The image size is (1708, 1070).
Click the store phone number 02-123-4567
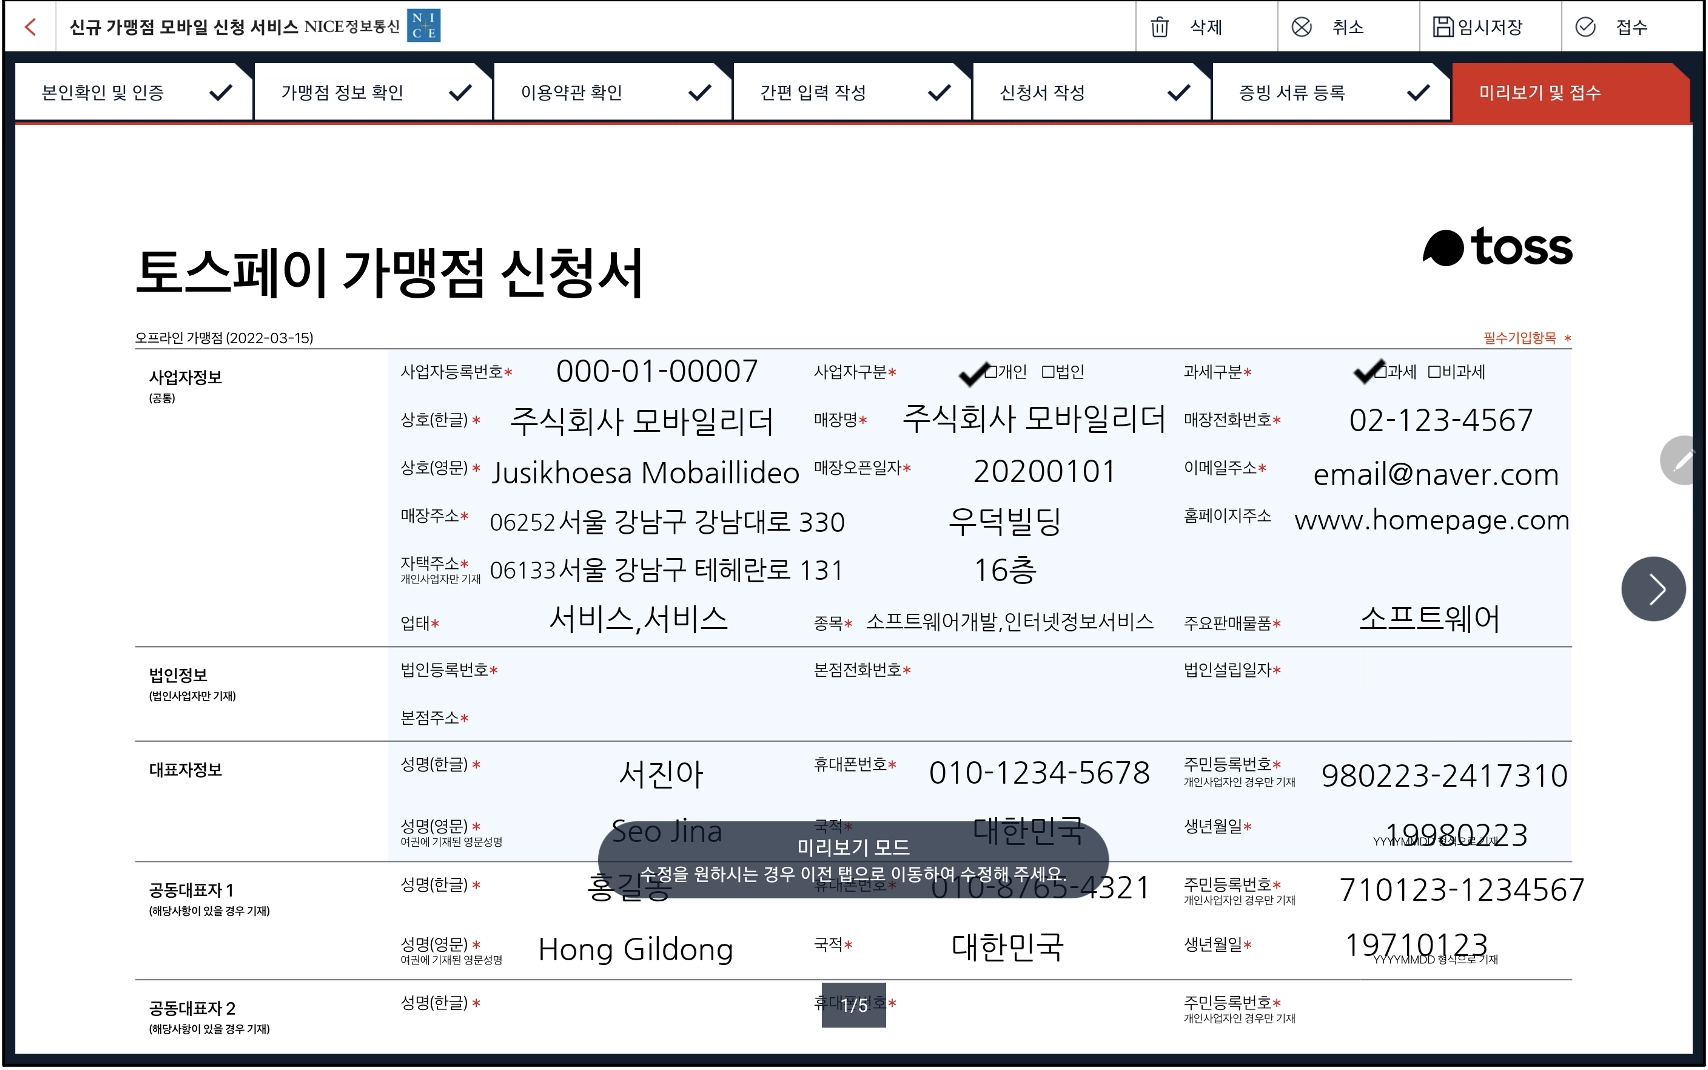click(1441, 420)
